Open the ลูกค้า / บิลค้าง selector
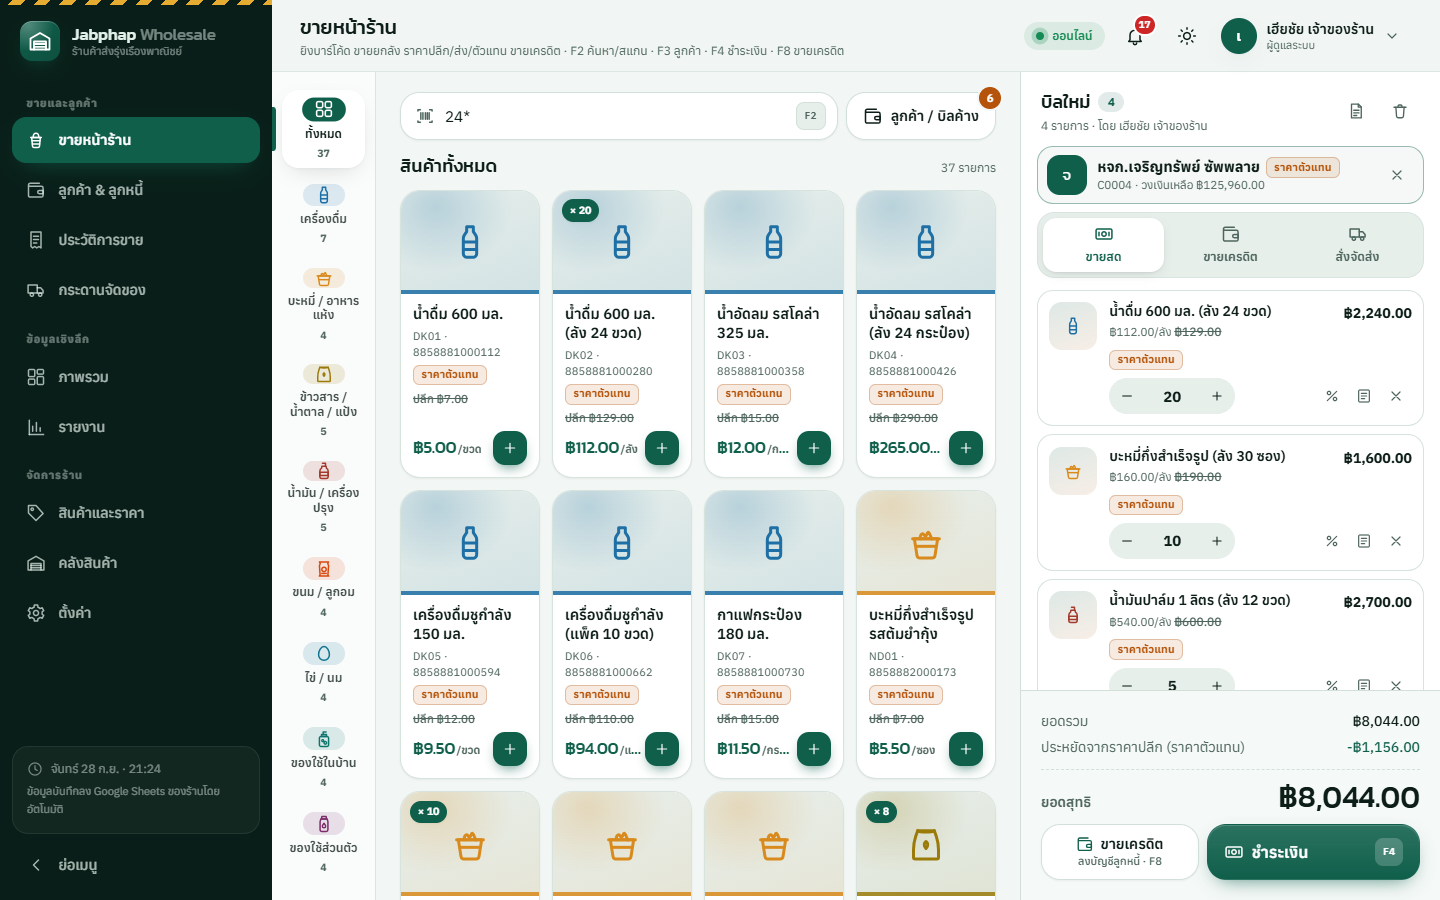Image resolution: width=1440 pixels, height=900 pixels. [x=921, y=116]
